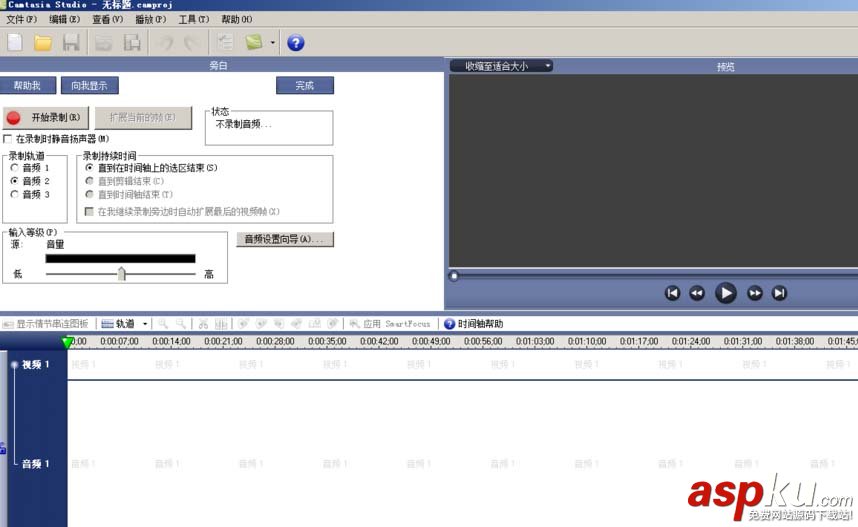The width and height of the screenshot is (858, 527).
Task: Zoom out on the timeline
Action: [181, 324]
